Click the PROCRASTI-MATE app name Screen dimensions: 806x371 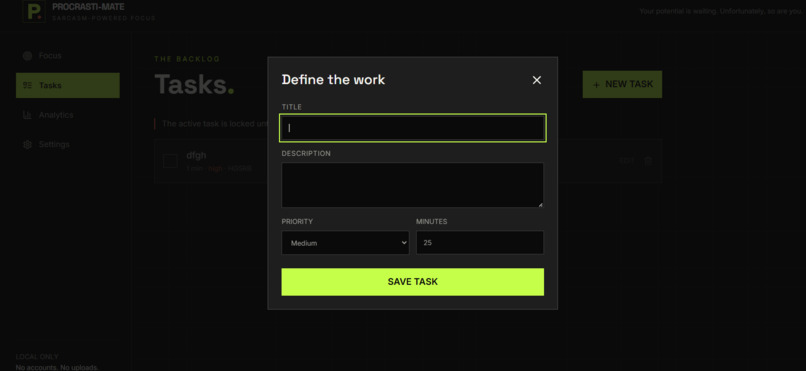pyautogui.click(x=88, y=7)
